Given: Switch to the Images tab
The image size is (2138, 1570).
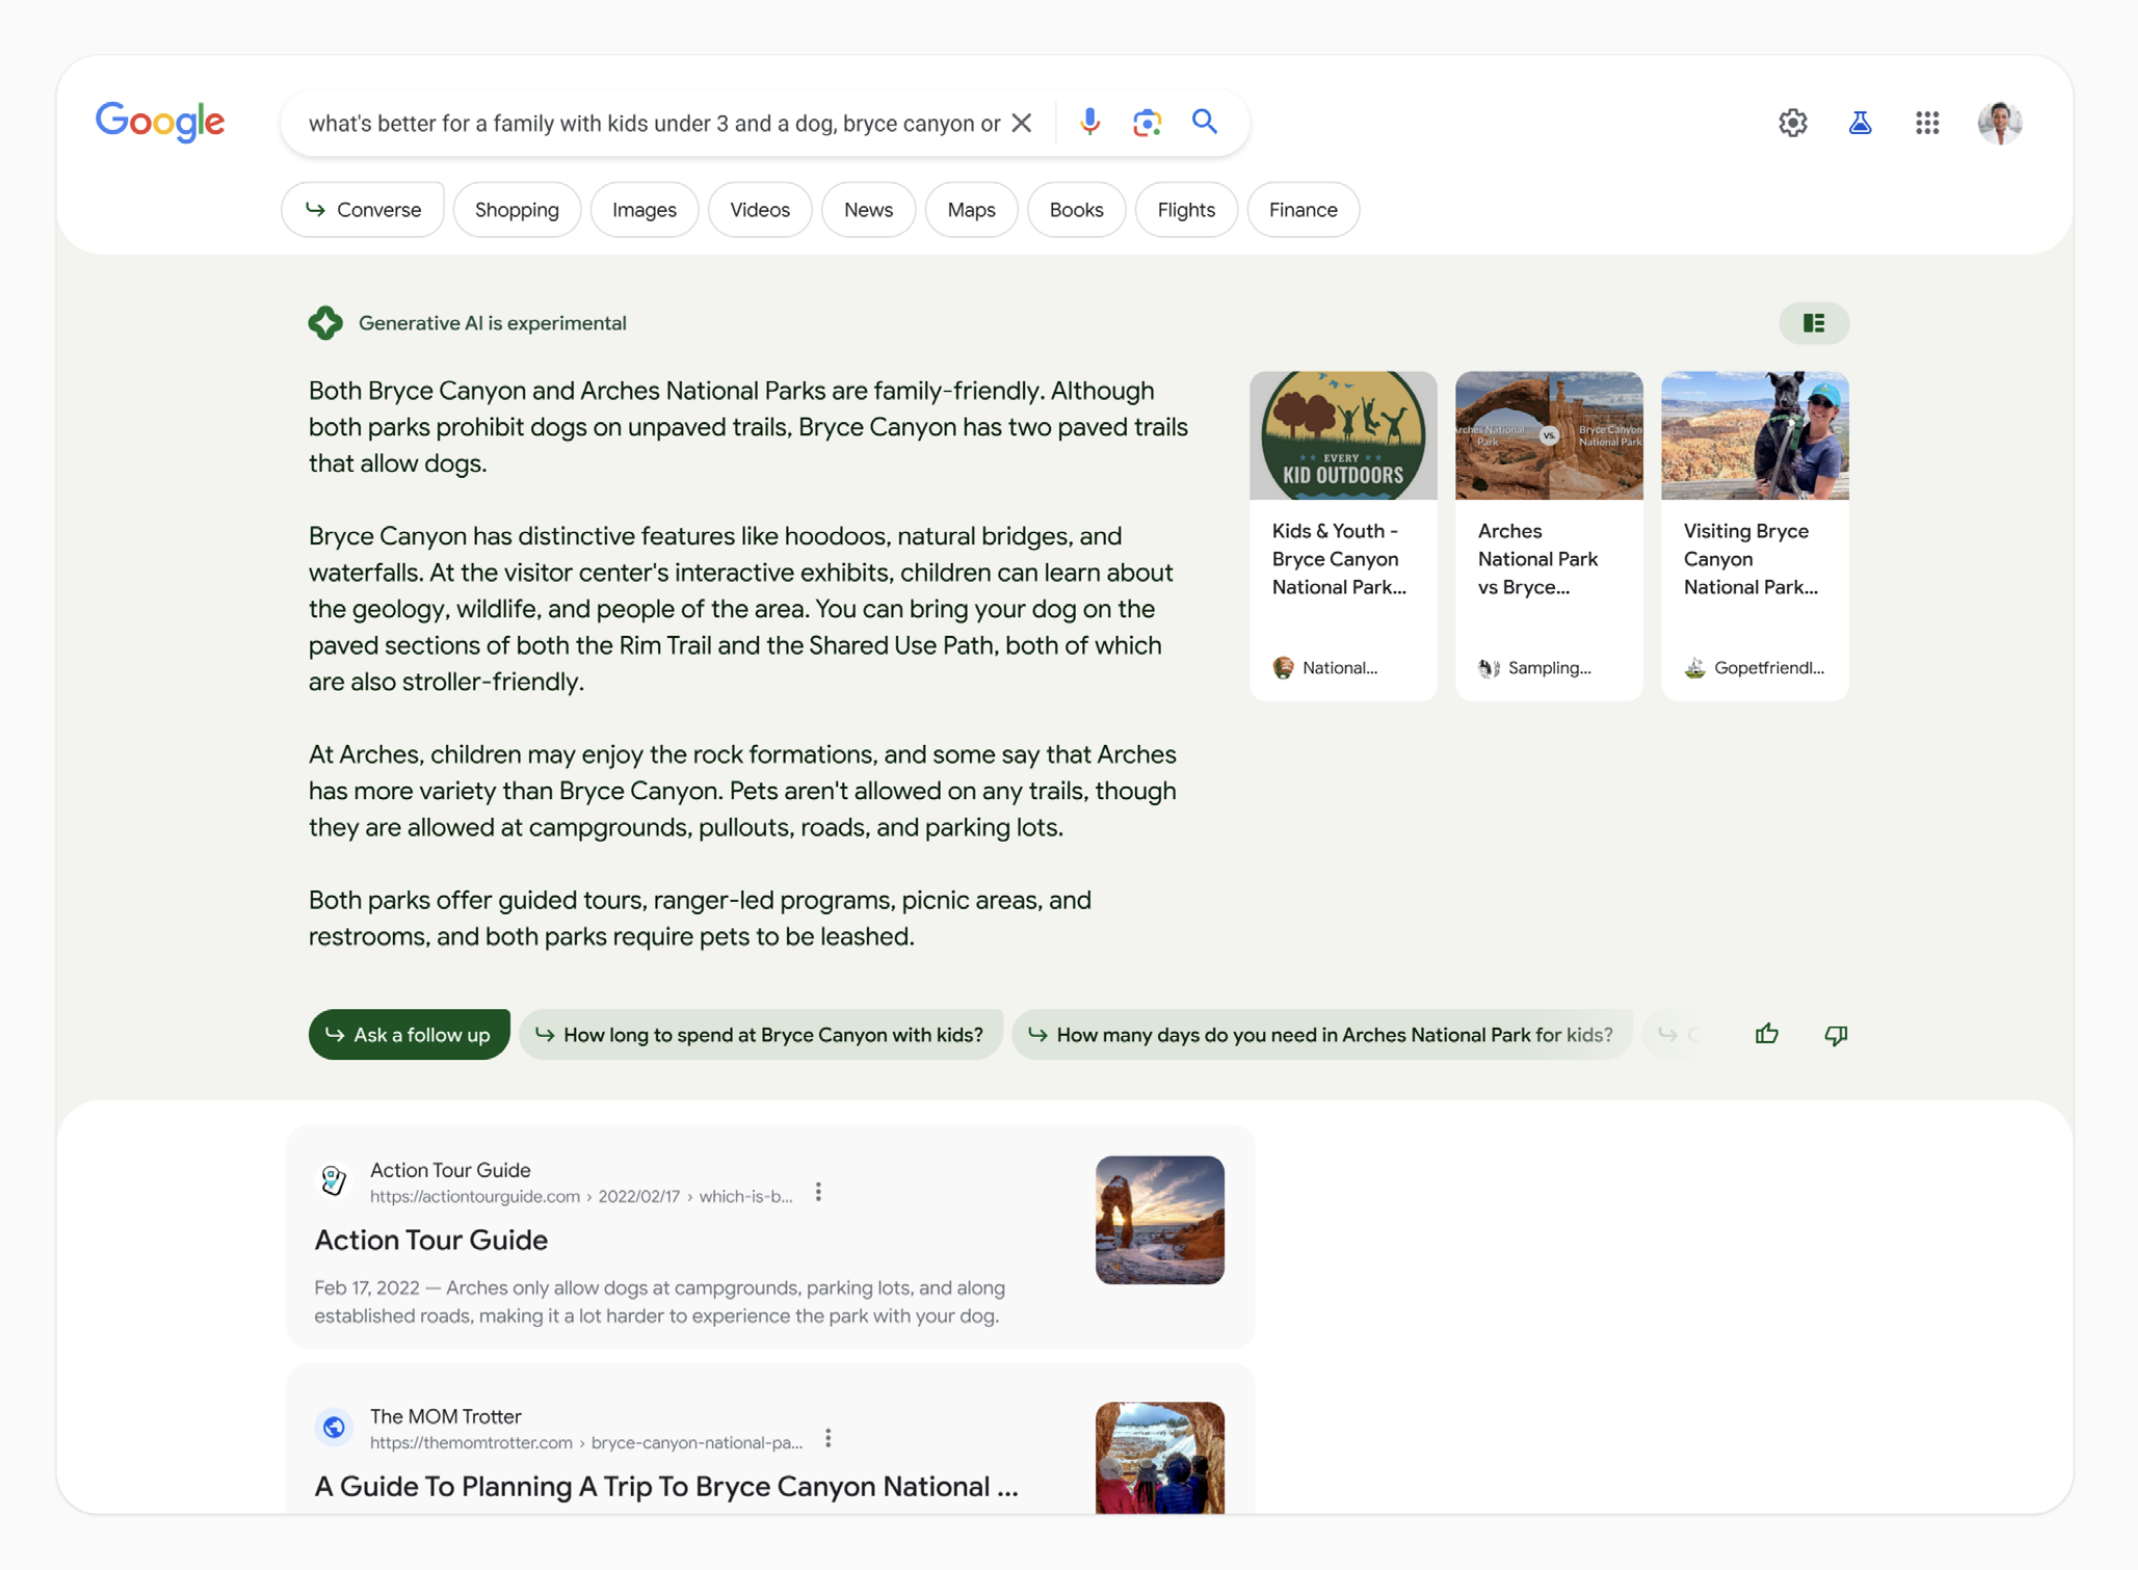Looking at the screenshot, I should point(644,209).
